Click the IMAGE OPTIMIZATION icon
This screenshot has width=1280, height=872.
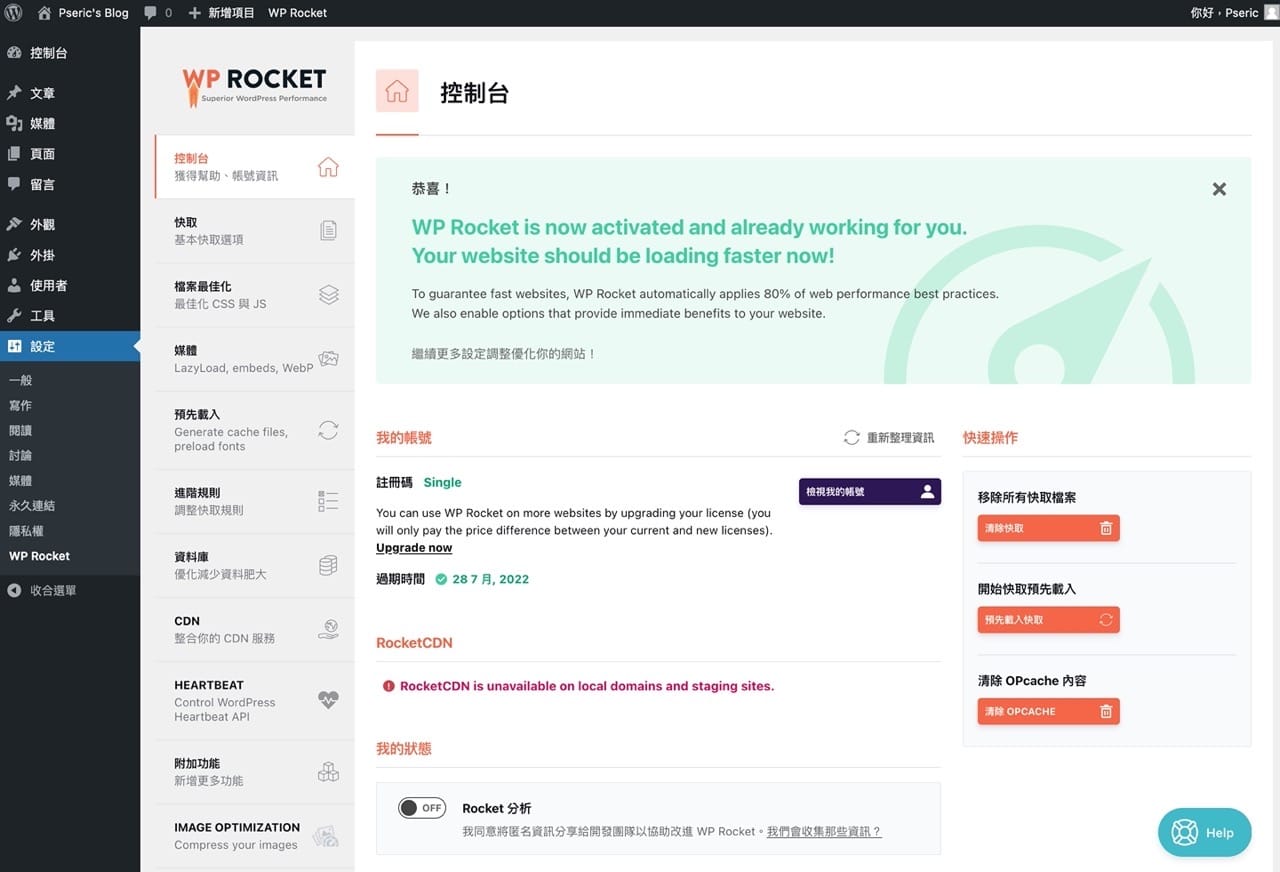[326, 836]
